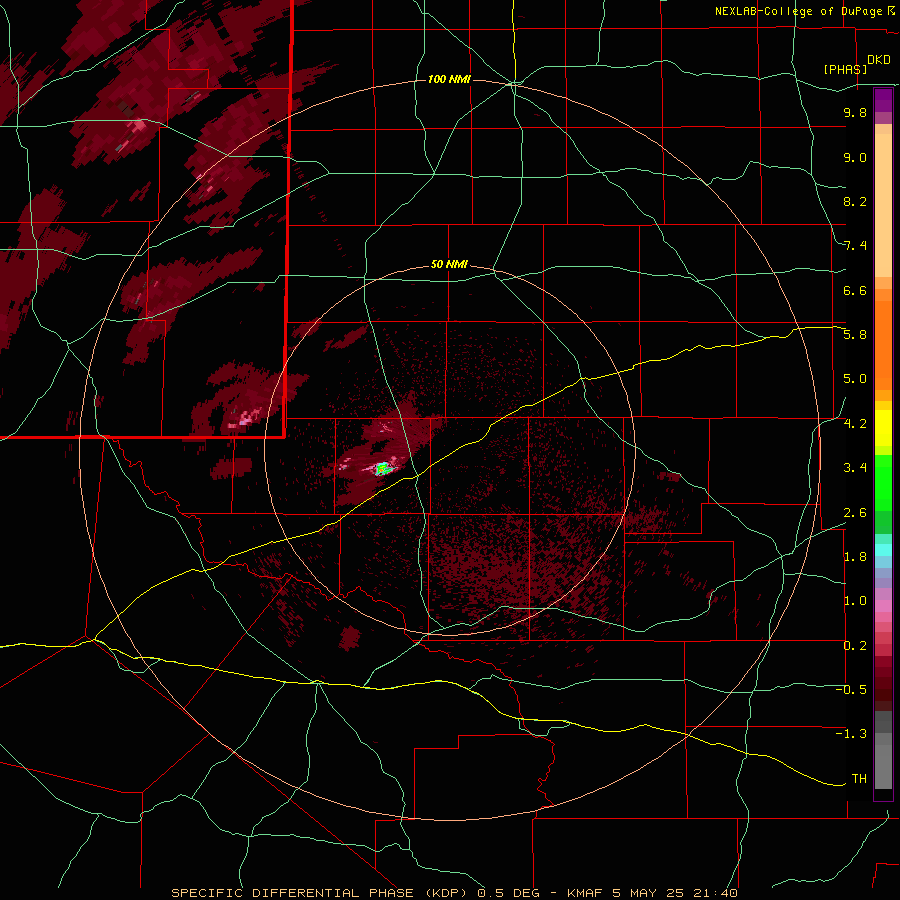Select the 5.8 value on the color scale
The height and width of the screenshot is (900, 900).
(x=855, y=335)
